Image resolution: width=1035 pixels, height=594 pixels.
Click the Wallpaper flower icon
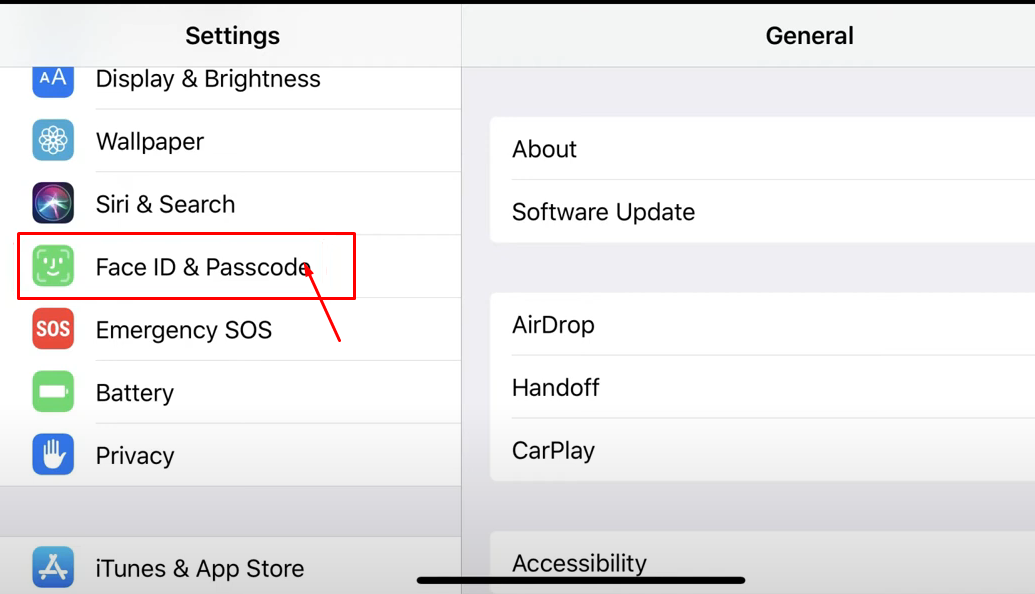point(53,140)
